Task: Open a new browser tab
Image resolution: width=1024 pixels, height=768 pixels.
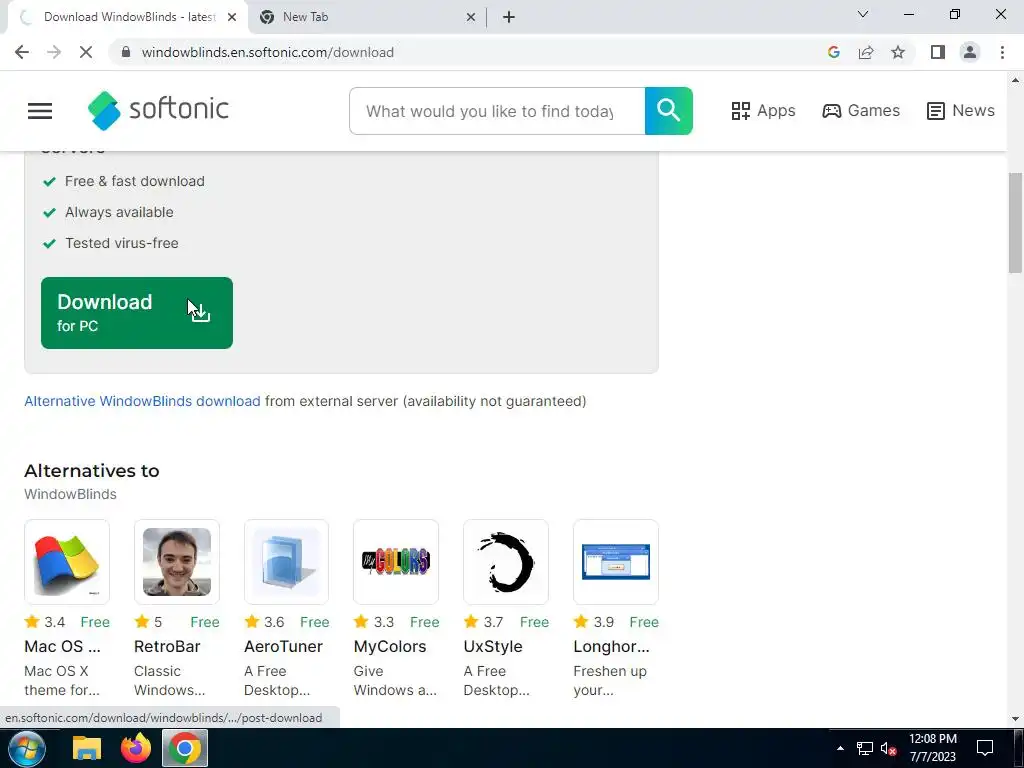Action: tap(509, 17)
